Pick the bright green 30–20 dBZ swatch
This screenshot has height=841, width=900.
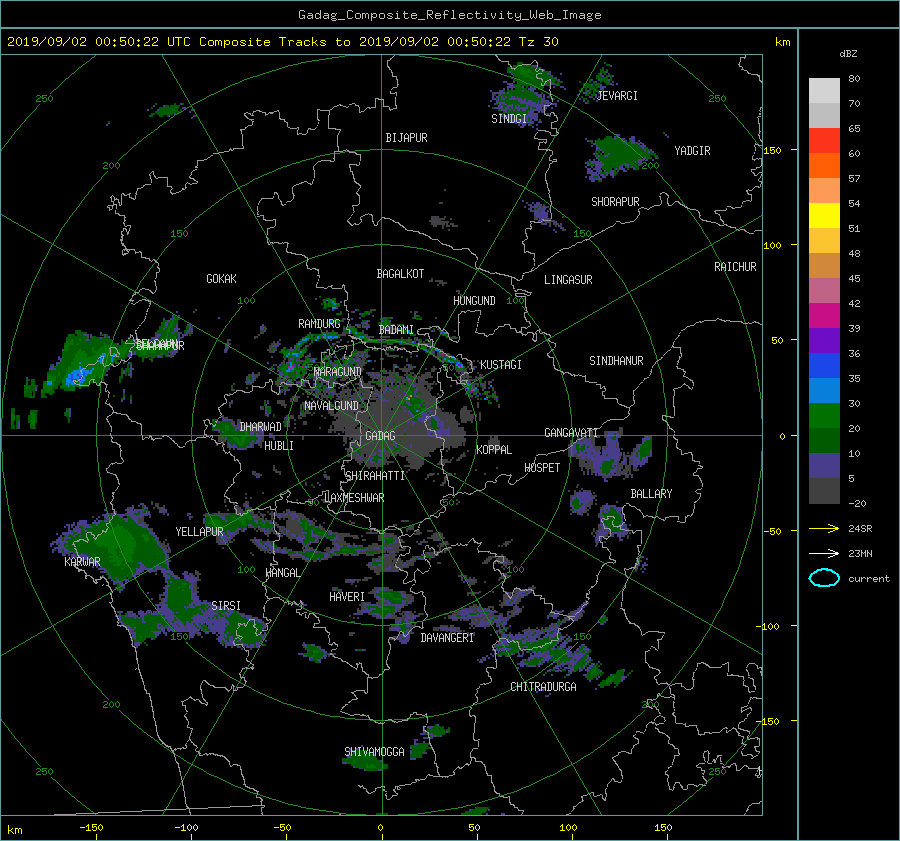point(824,416)
